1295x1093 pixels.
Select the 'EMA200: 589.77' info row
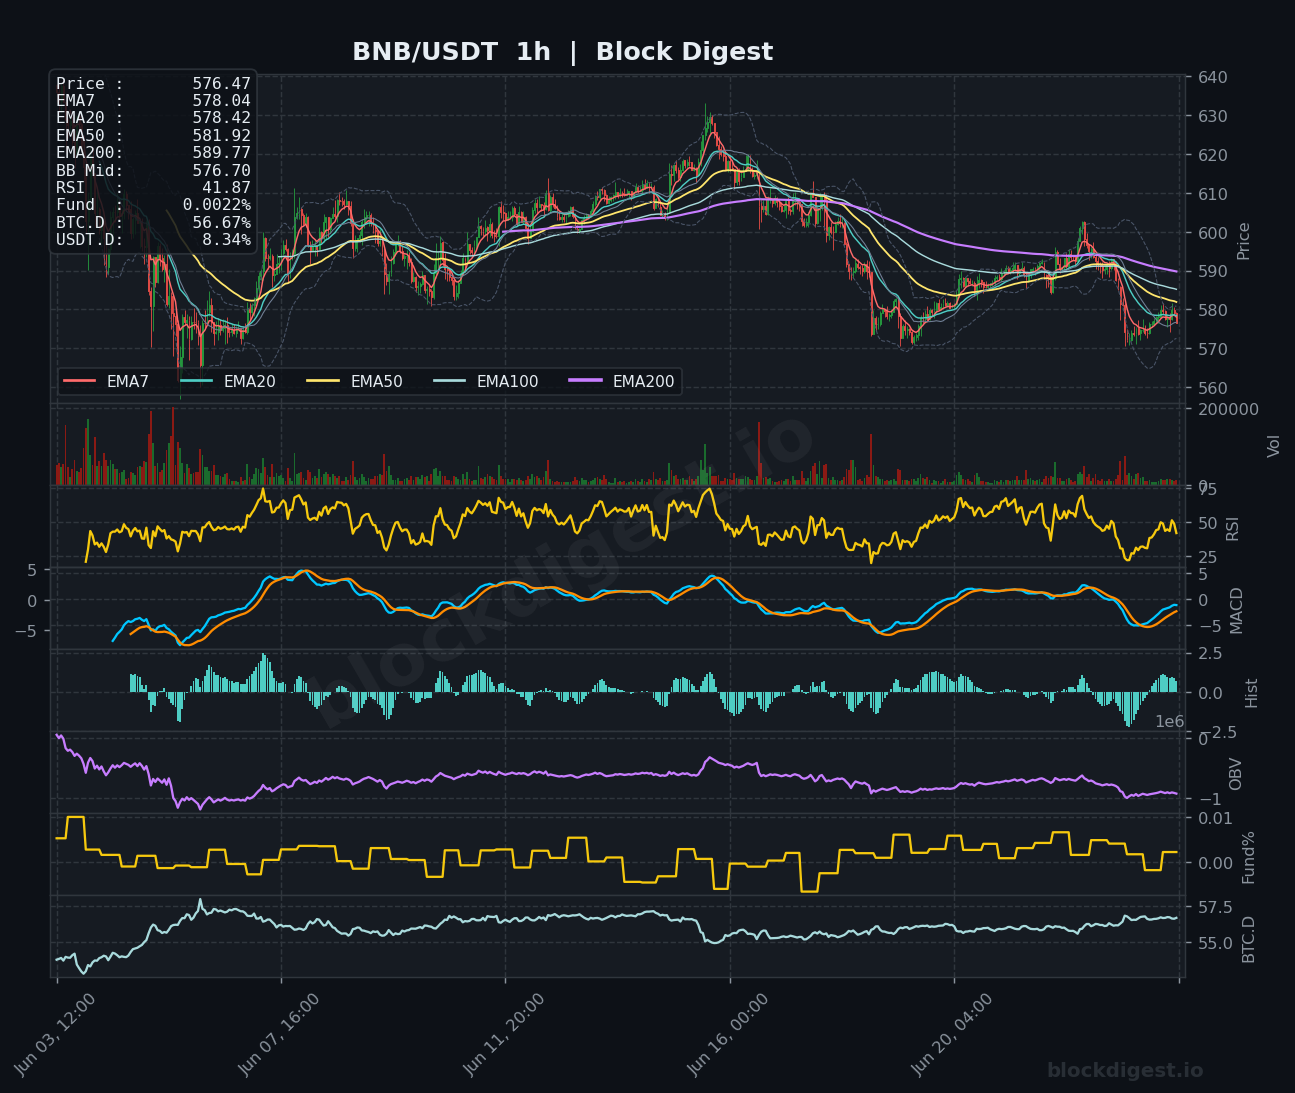[x=153, y=153]
